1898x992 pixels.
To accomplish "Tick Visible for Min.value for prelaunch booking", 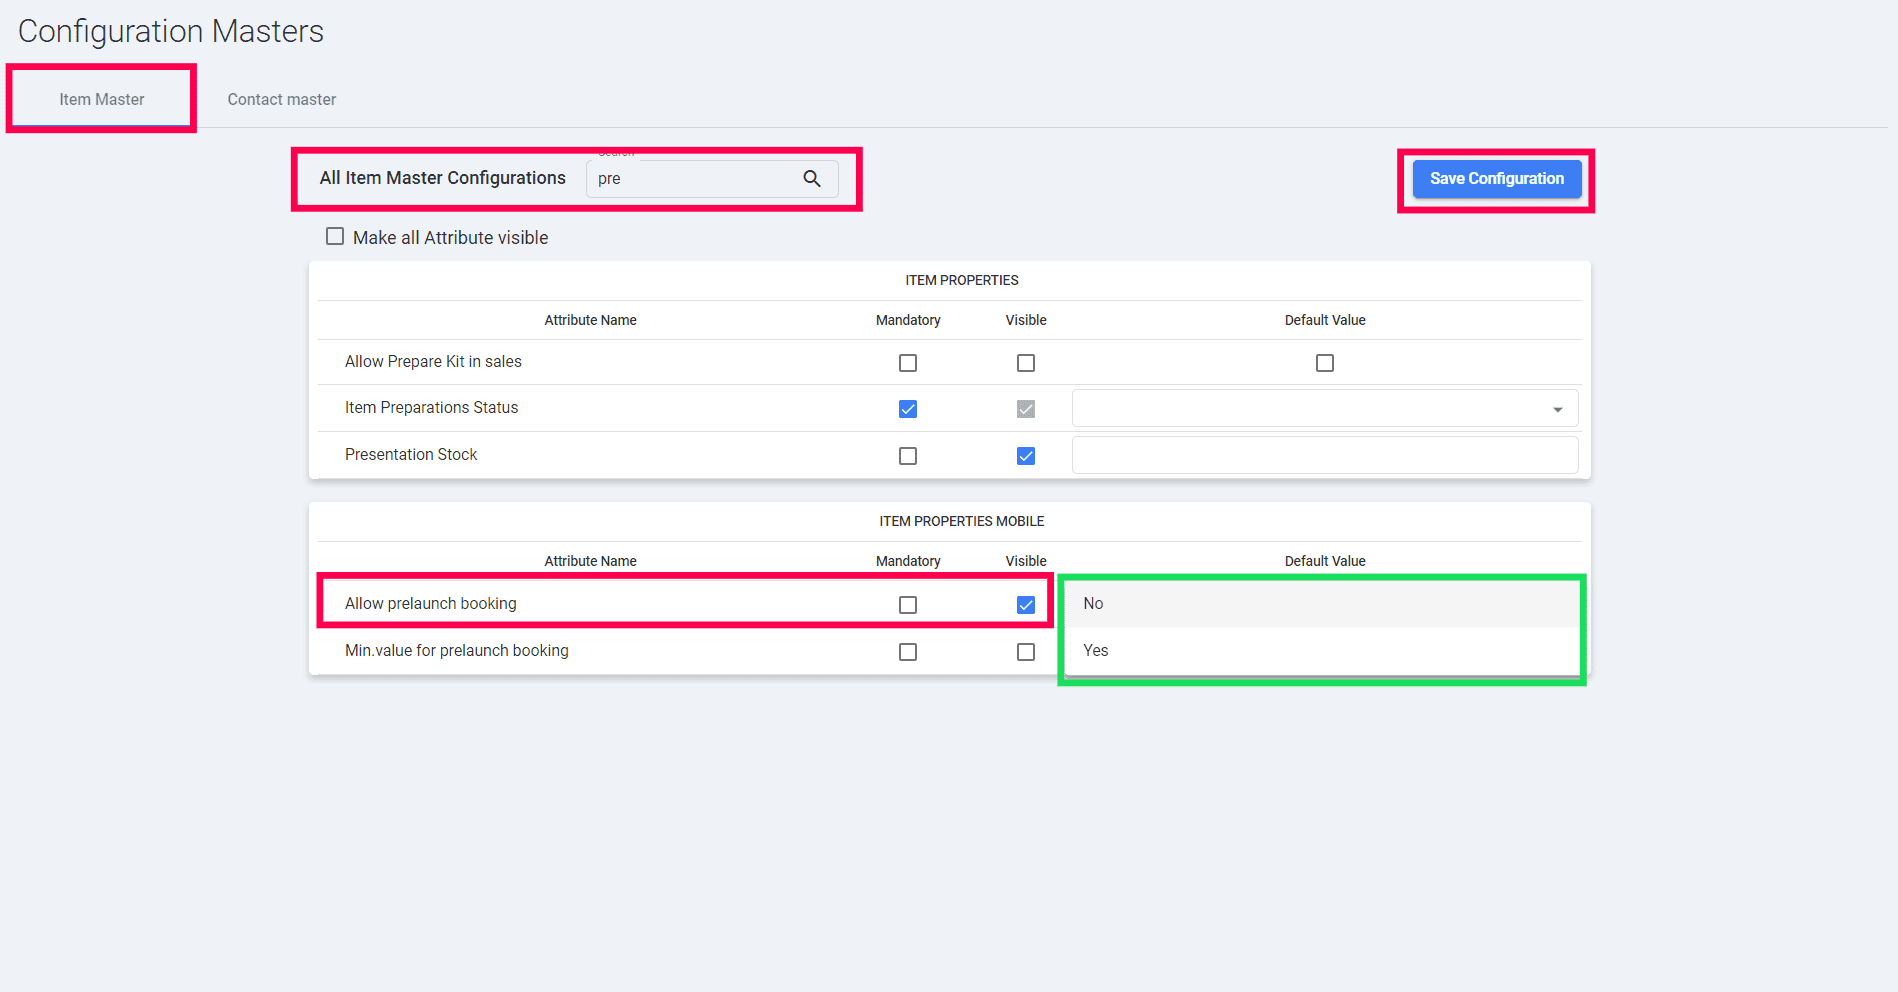I will (1026, 652).
